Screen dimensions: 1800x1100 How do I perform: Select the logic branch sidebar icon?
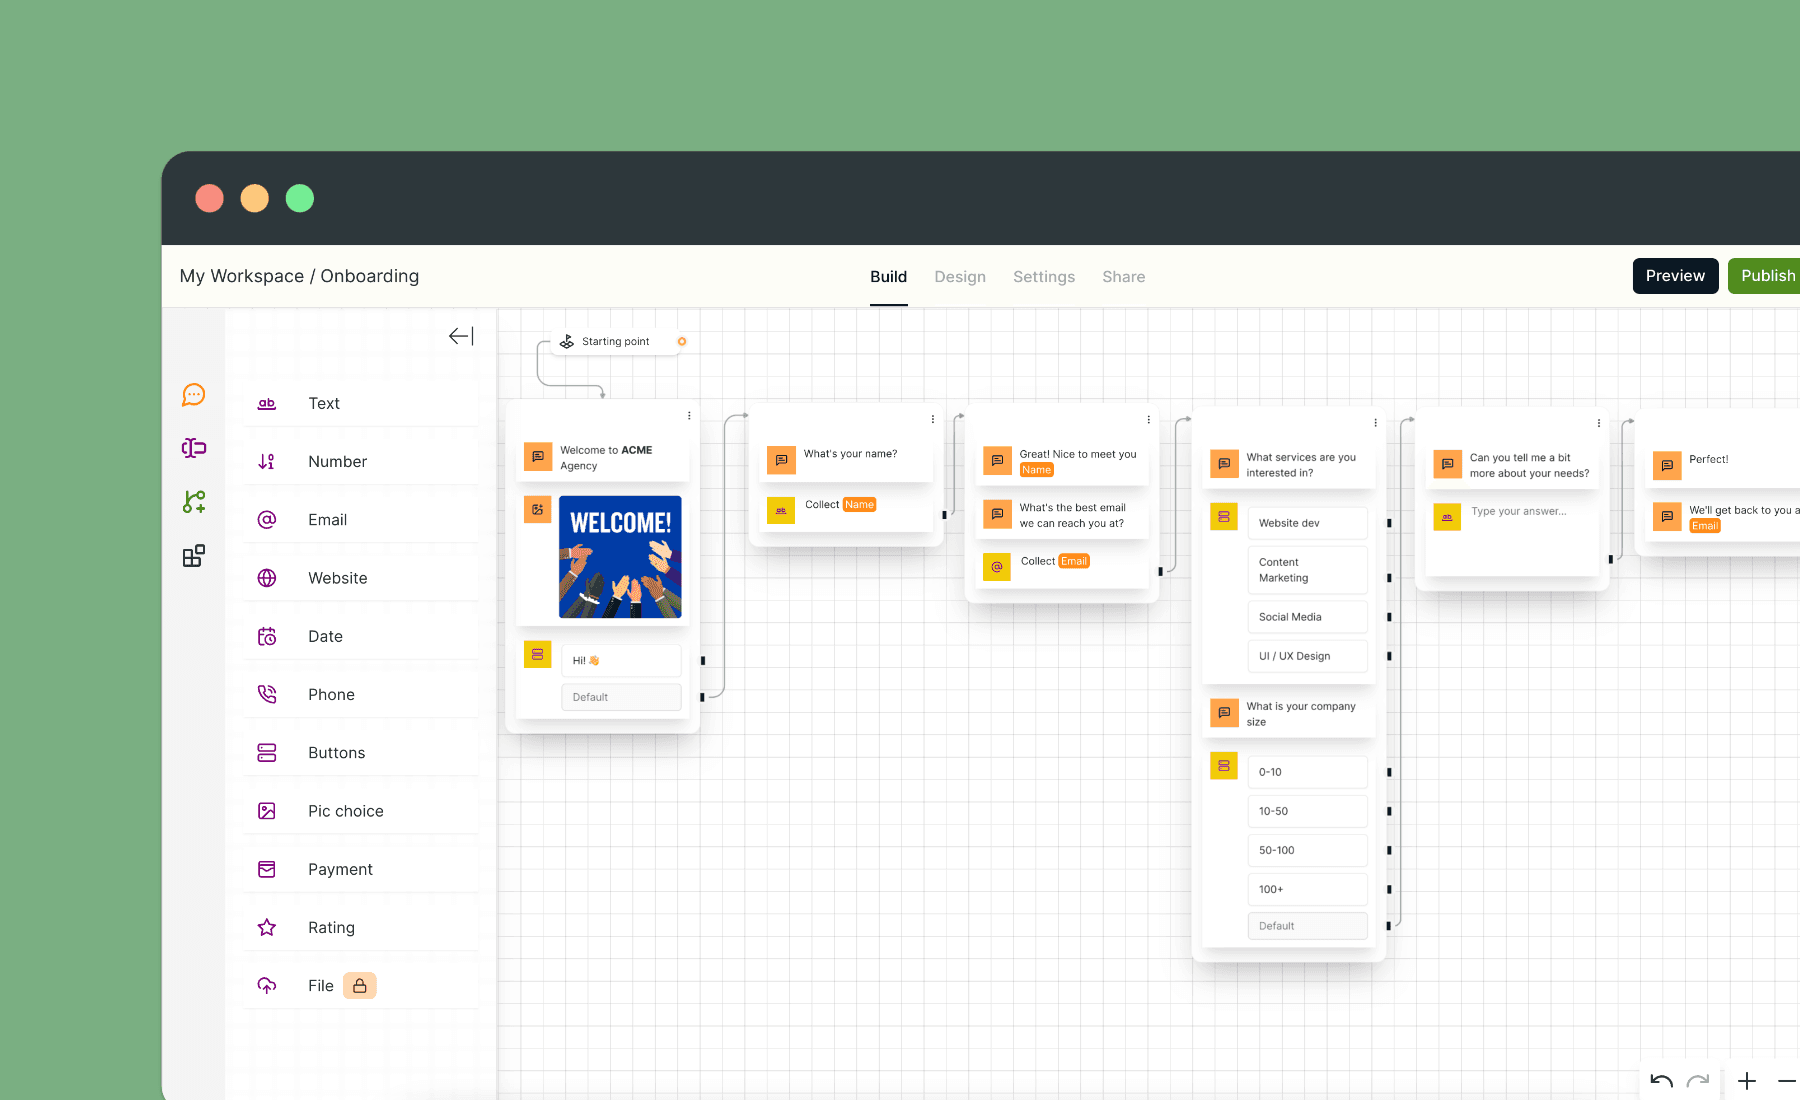tap(194, 502)
